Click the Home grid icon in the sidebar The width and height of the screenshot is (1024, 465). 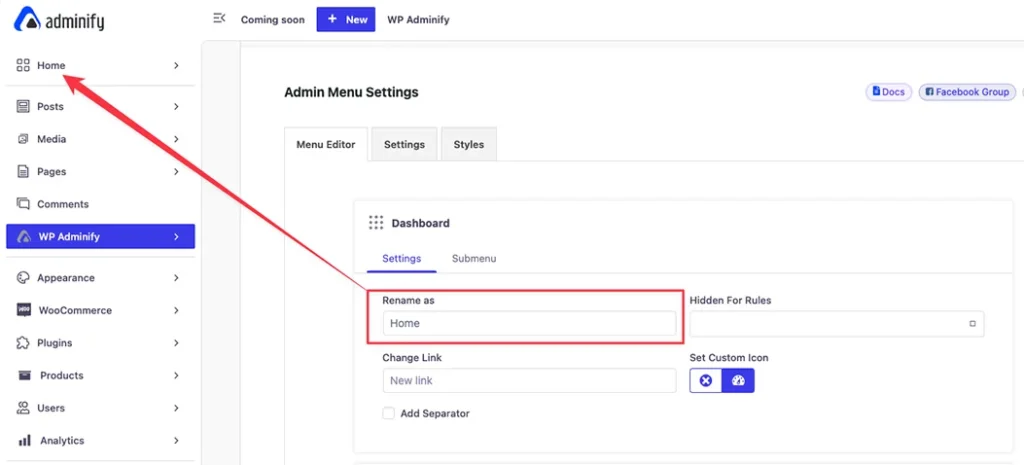tap(24, 65)
